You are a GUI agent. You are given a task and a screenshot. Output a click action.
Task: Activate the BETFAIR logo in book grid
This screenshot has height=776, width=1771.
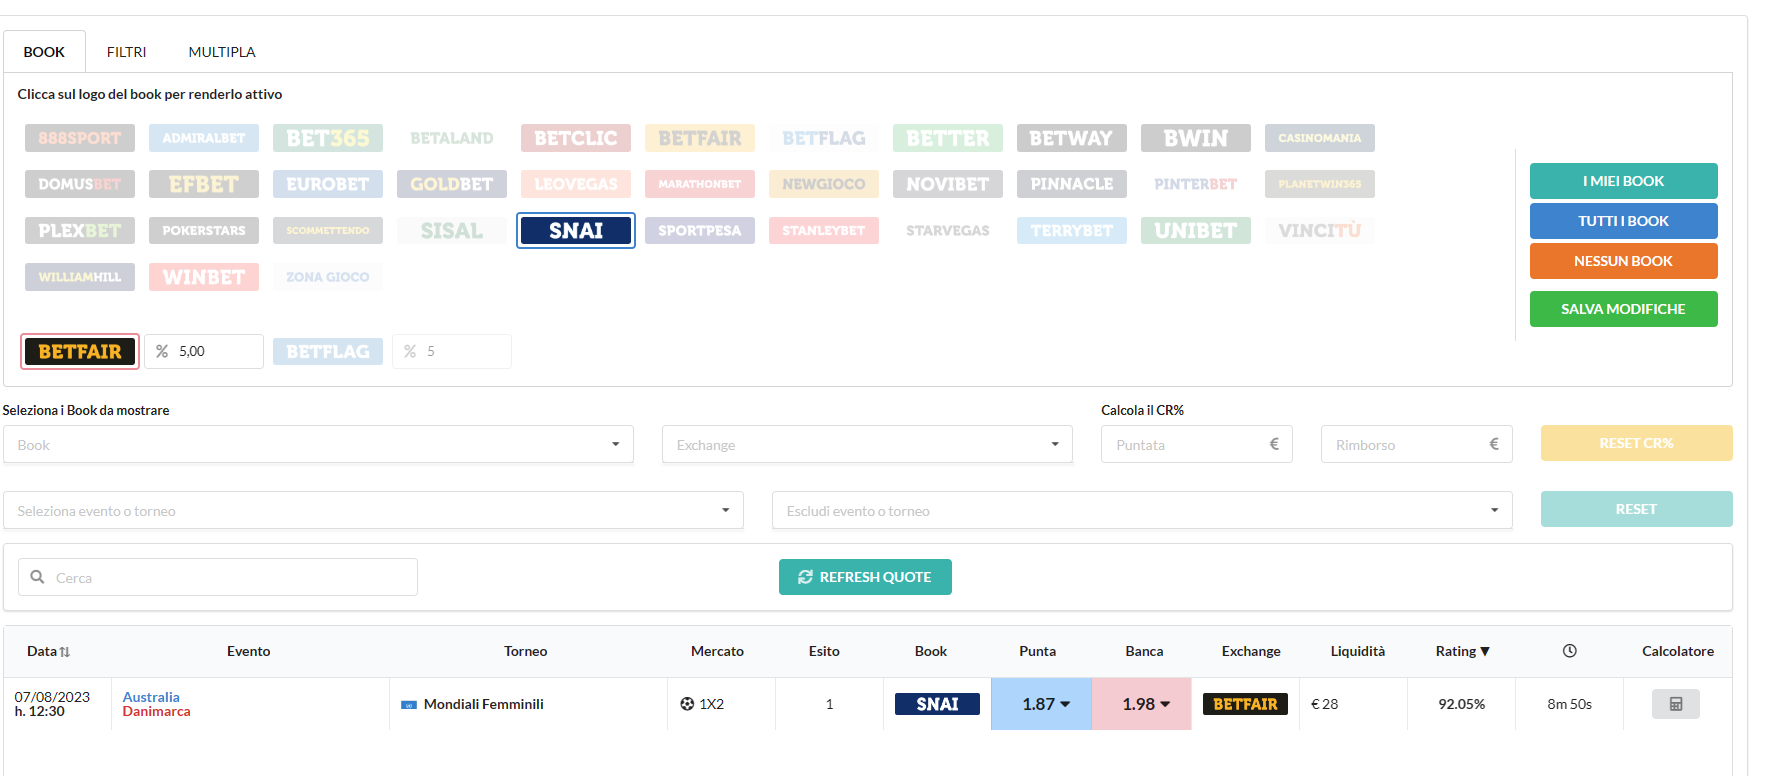coord(700,138)
